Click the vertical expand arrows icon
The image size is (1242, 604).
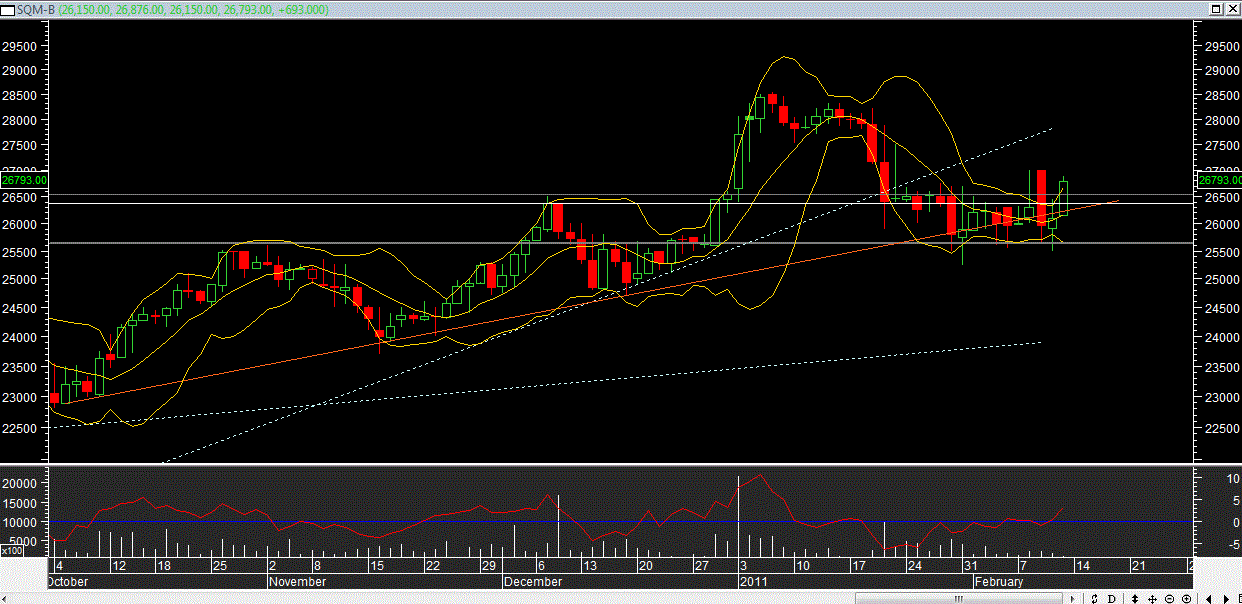tap(1135, 599)
